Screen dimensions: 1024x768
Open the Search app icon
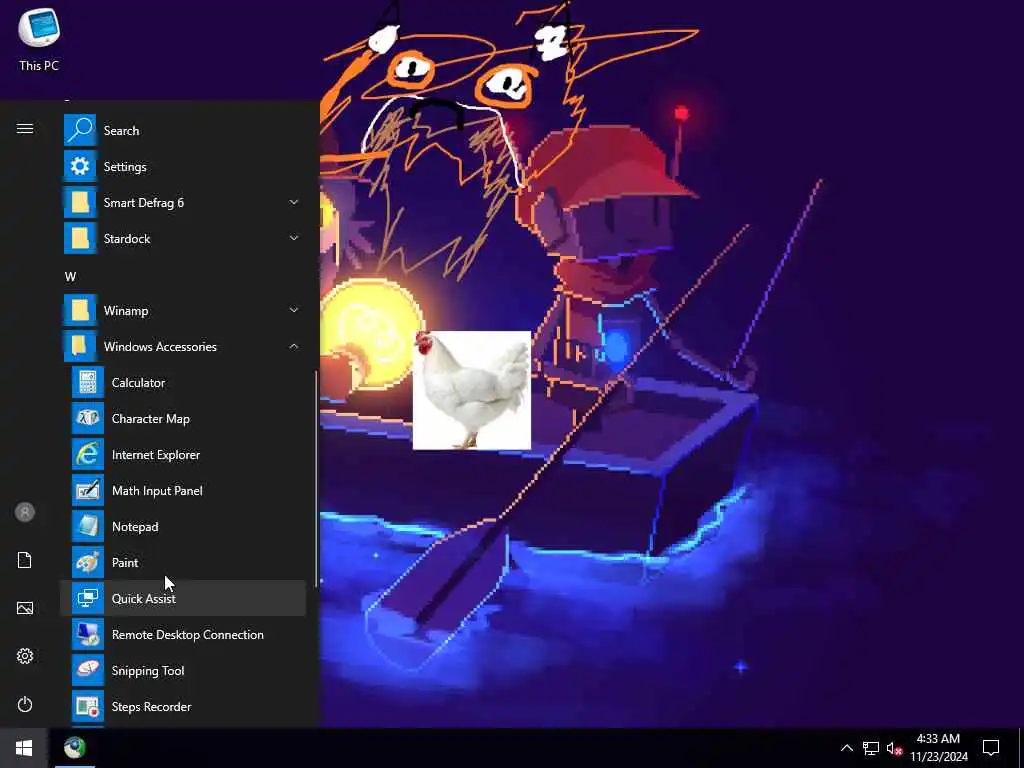[x=80, y=131]
